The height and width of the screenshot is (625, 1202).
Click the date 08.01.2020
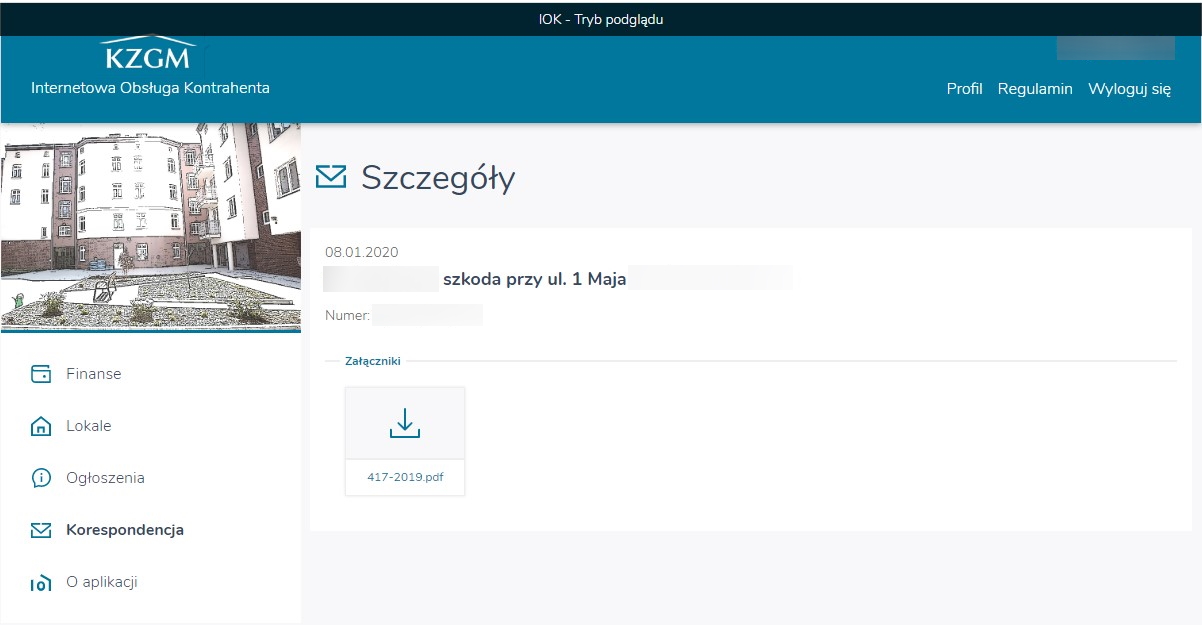tap(361, 252)
